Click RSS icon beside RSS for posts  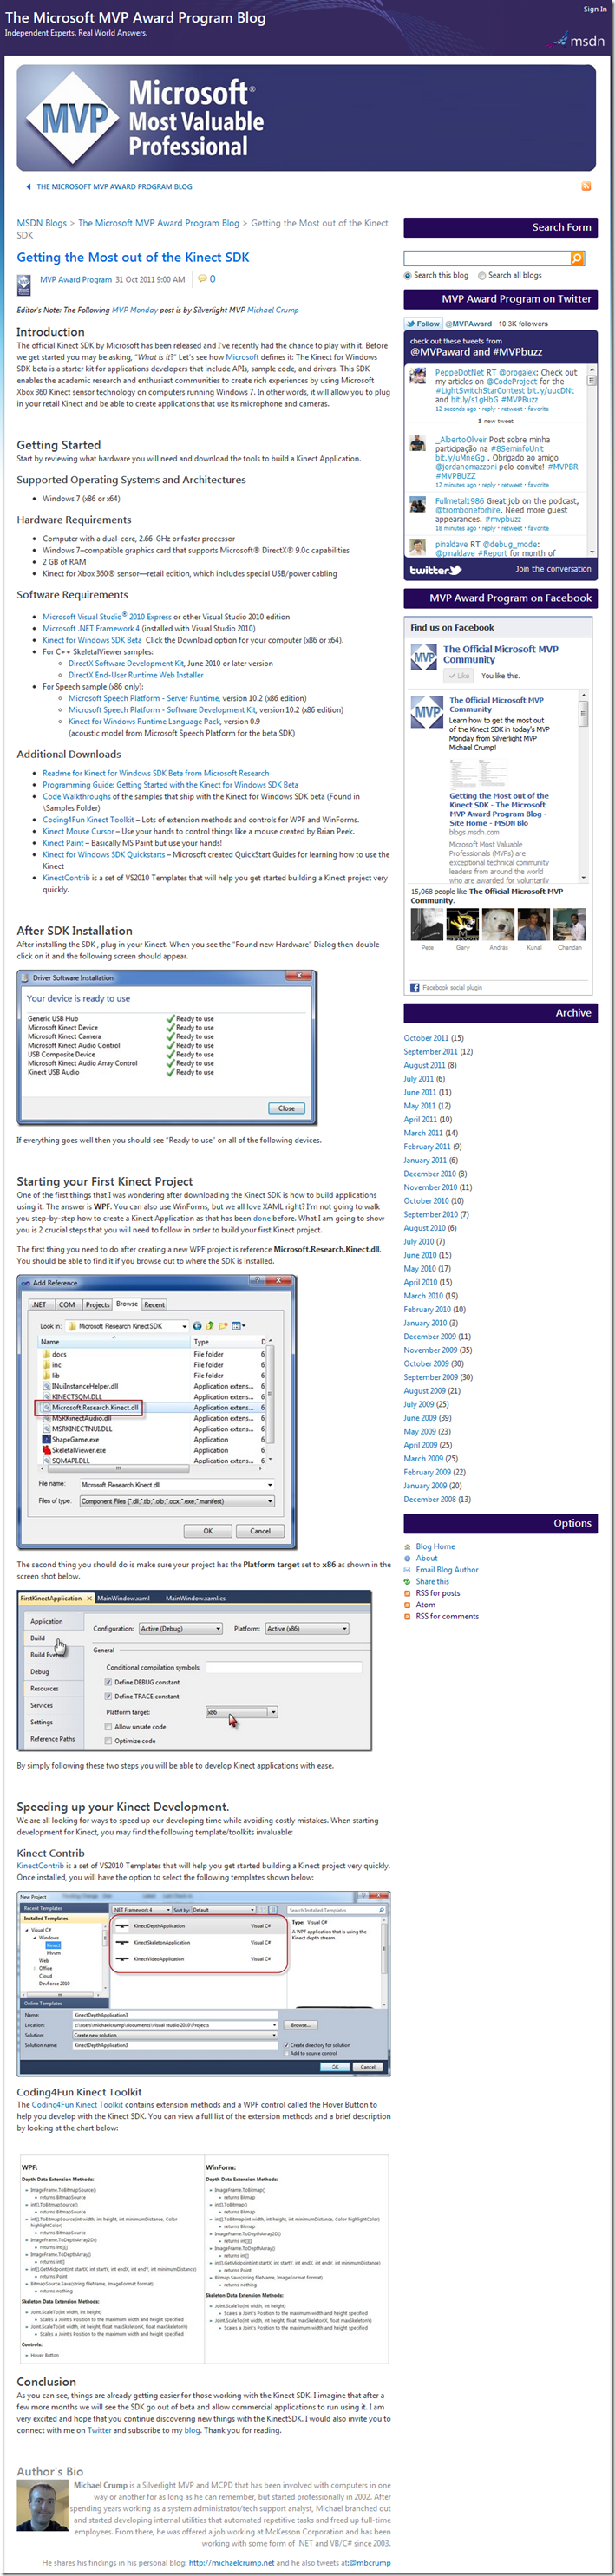coord(407,1593)
